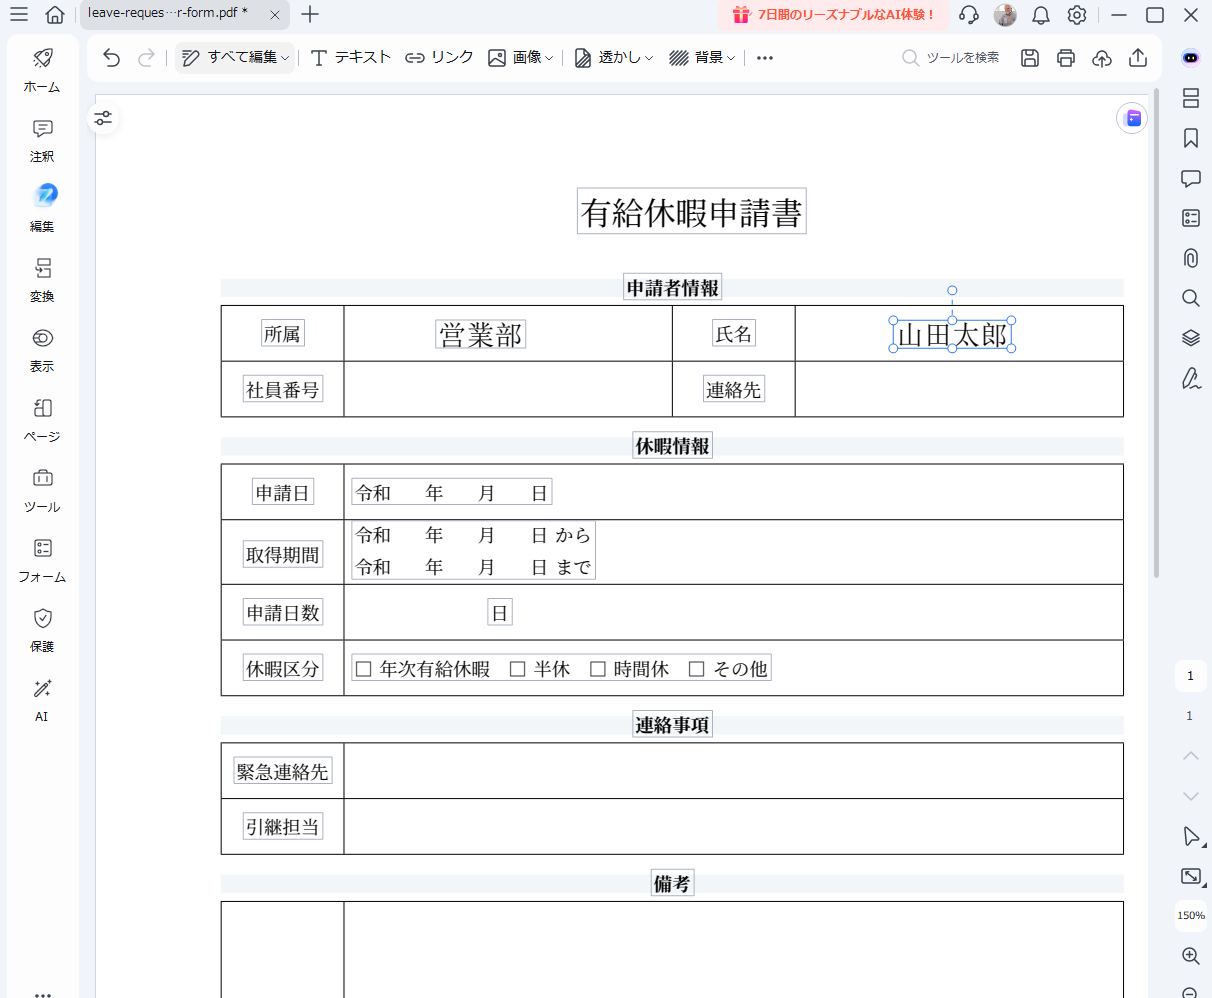Share the document
The image size is (1212, 998).
pyautogui.click(x=1138, y=58)
